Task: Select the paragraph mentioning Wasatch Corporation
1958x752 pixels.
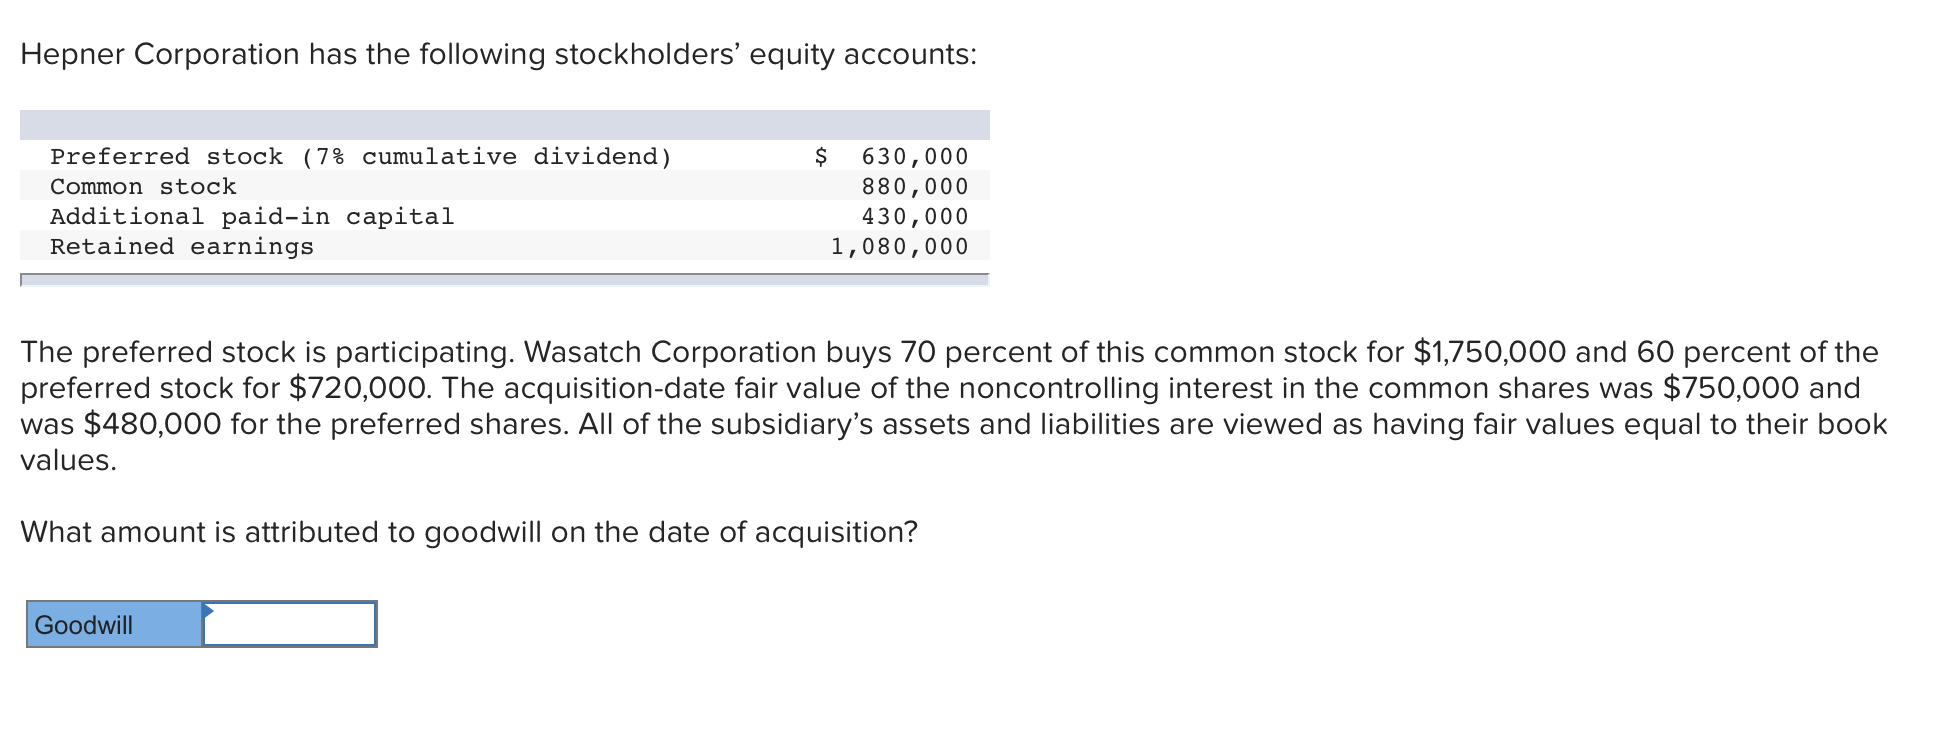Action: 950,405
